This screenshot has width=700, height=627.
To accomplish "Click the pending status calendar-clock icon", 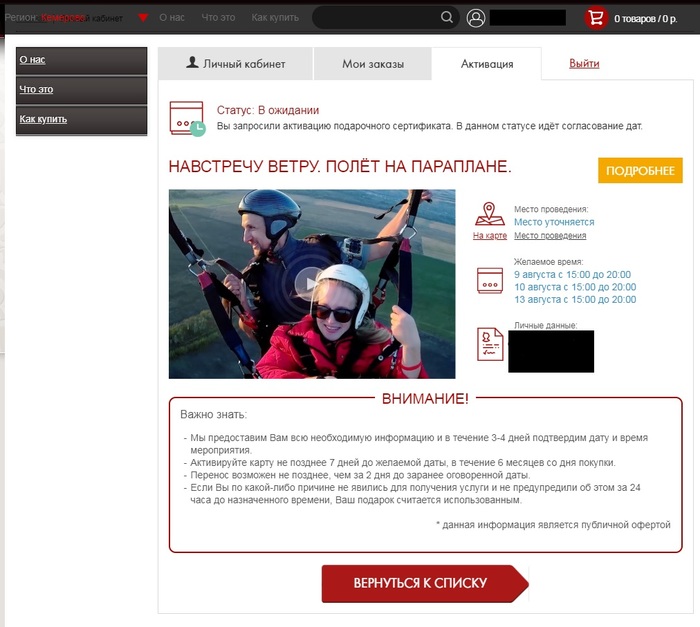I will [187, 118].
